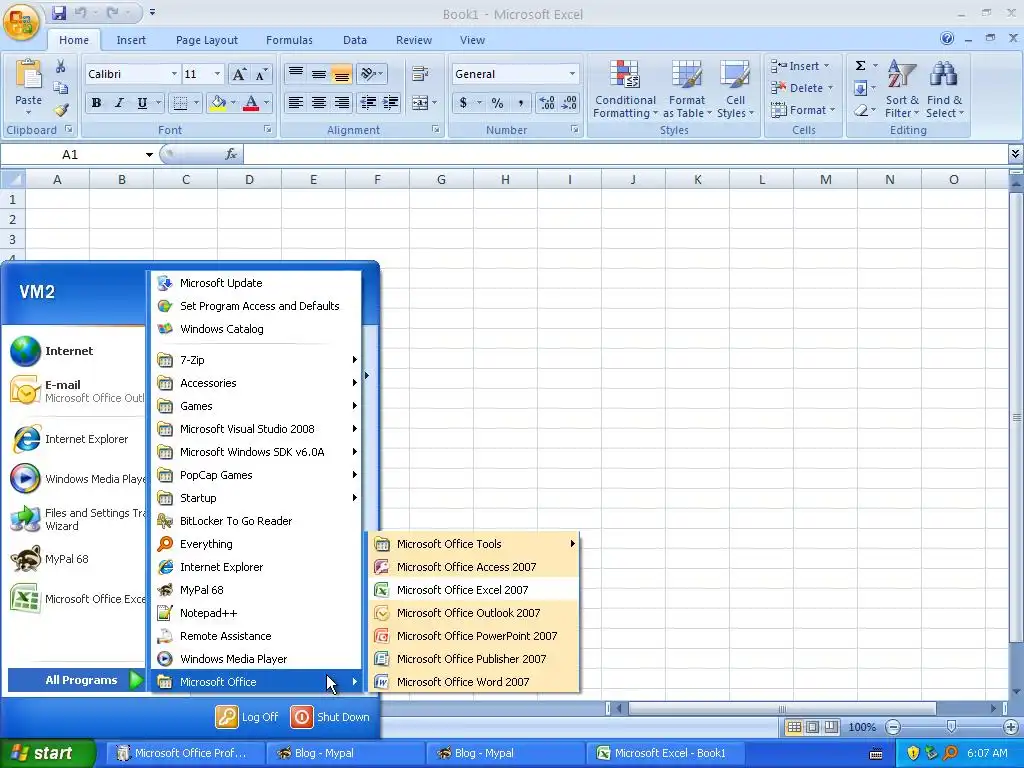This screenshot has width=1024, height=768.
Task: Apply yellow Fill Color bucket
Action: (217, 103)
